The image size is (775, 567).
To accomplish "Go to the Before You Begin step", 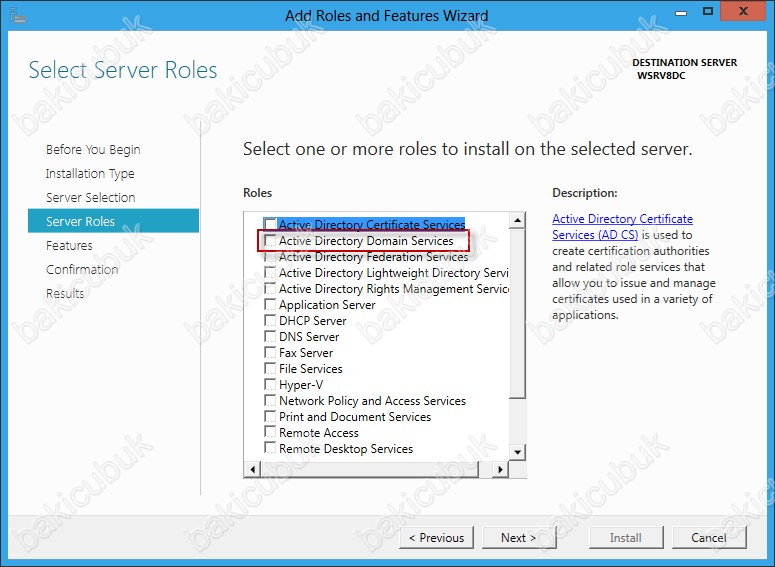I will [x=93, y=149].
